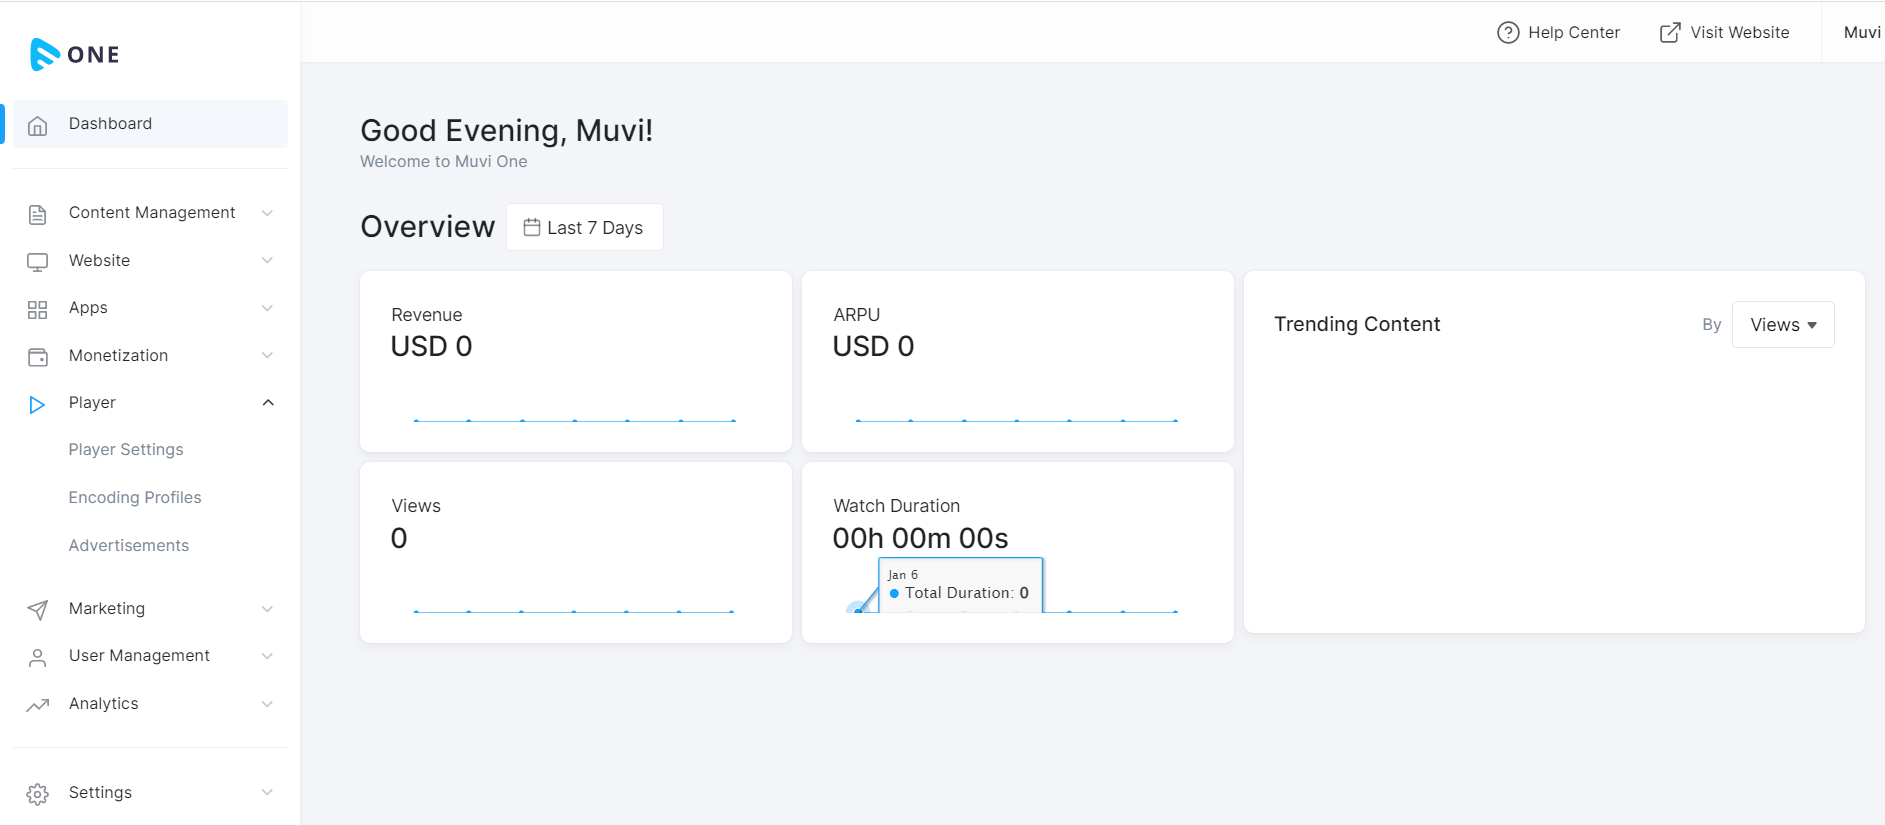Image resolution: width=1885 pixels, height=825 pixels.
Task: Expand the Content Management section
Action: tap(267, 212)
